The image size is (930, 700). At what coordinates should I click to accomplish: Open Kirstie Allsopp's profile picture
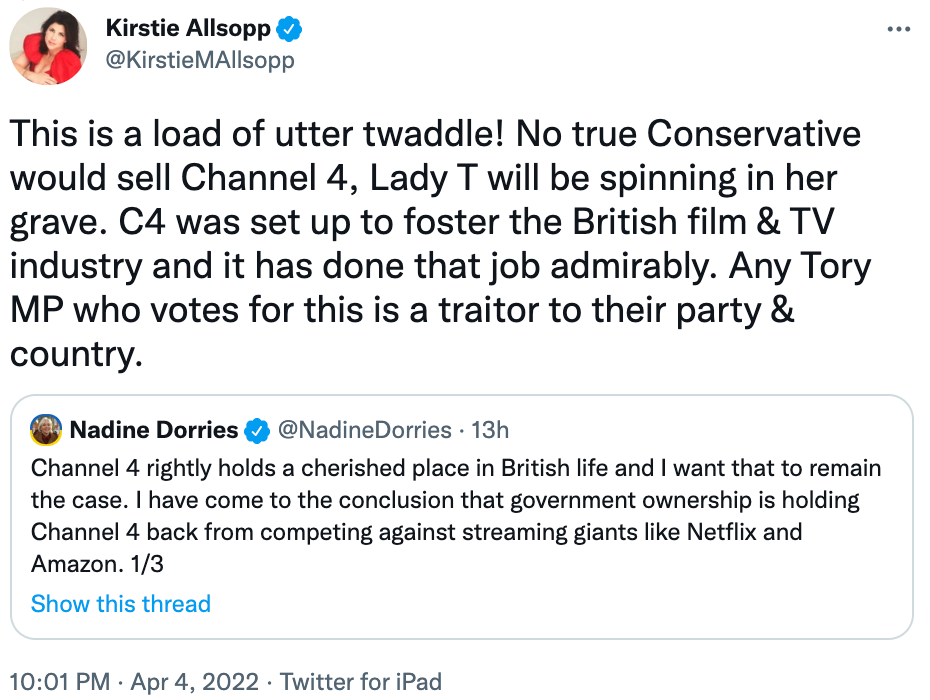[x=48, y=45]
